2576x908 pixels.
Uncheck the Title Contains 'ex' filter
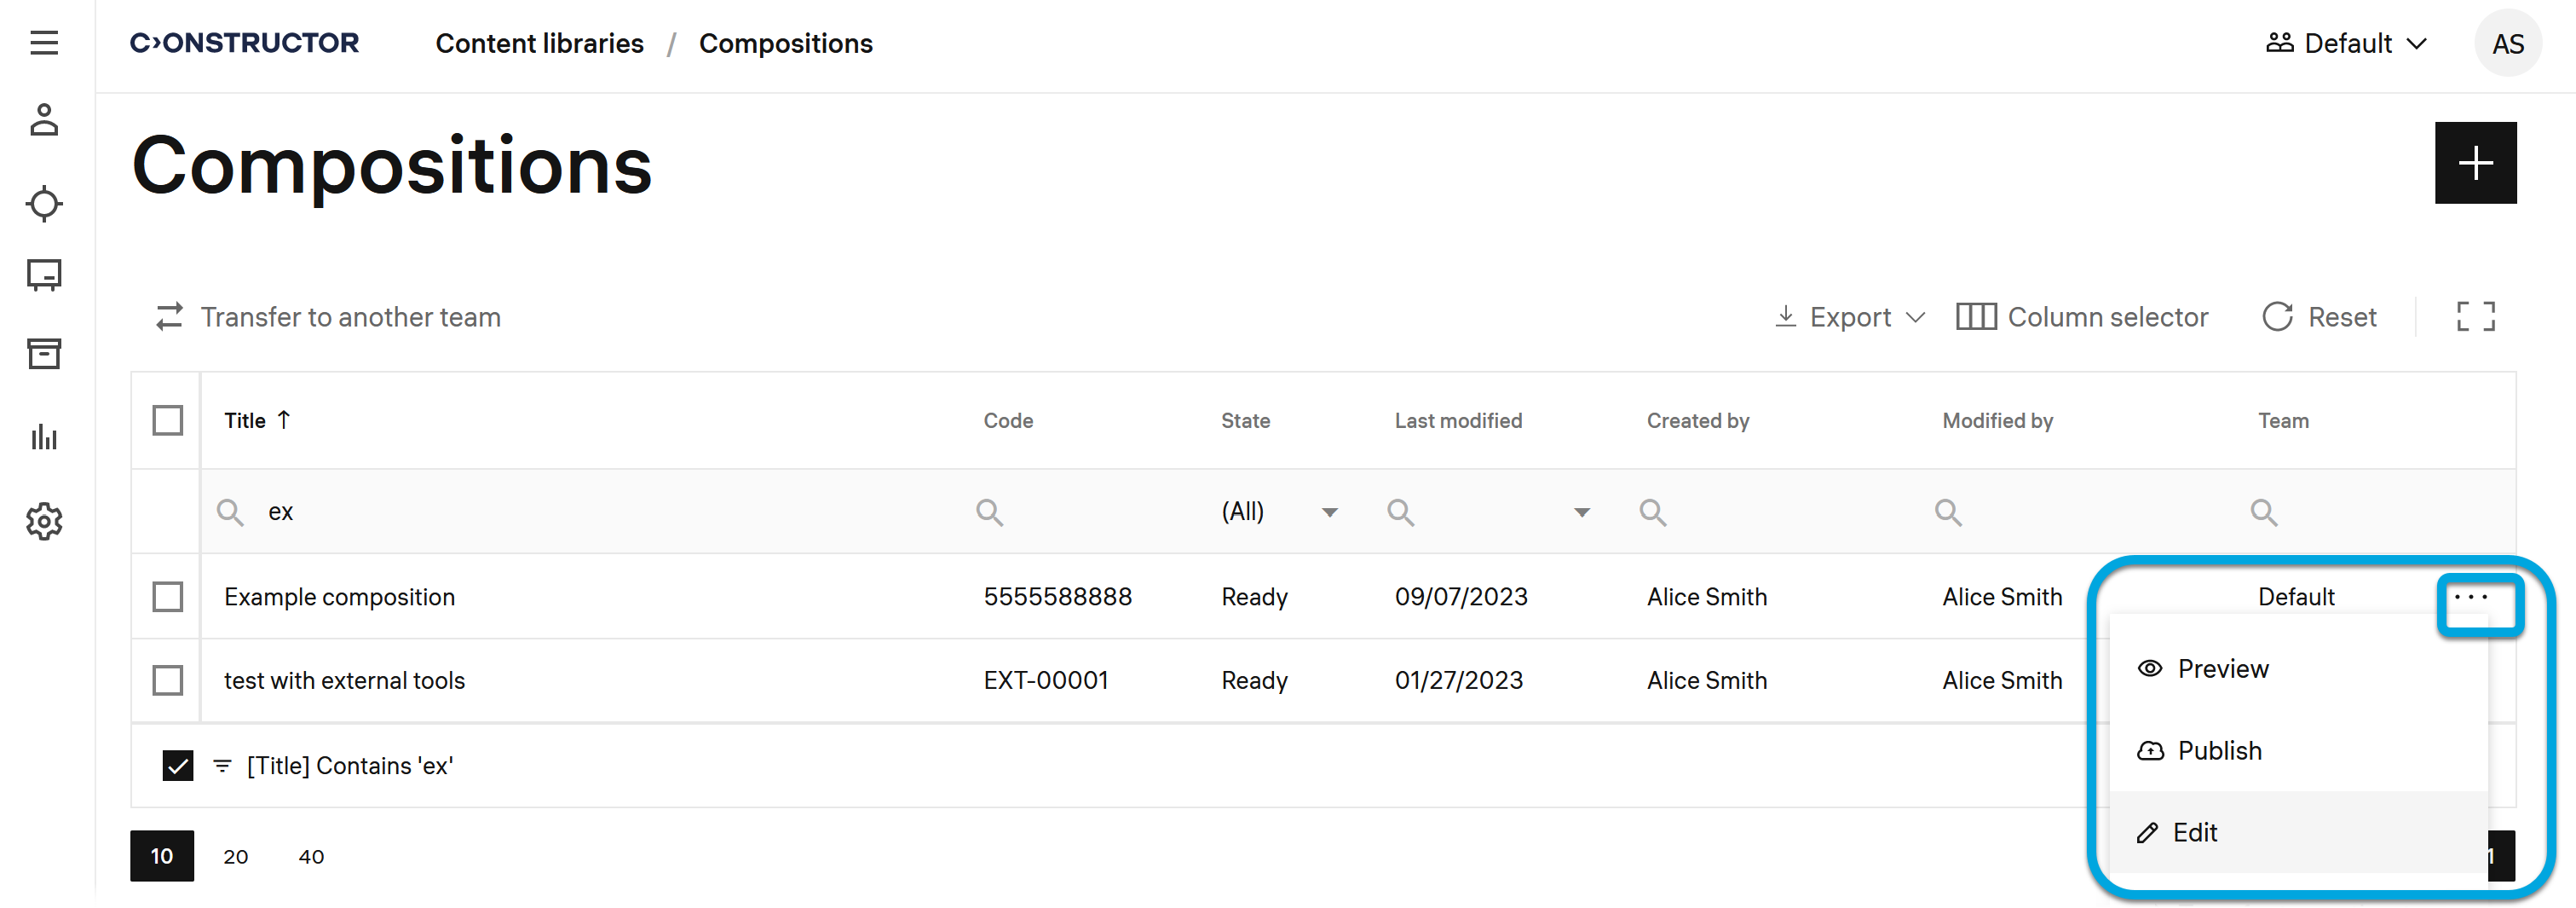click(x=178, y=766)
